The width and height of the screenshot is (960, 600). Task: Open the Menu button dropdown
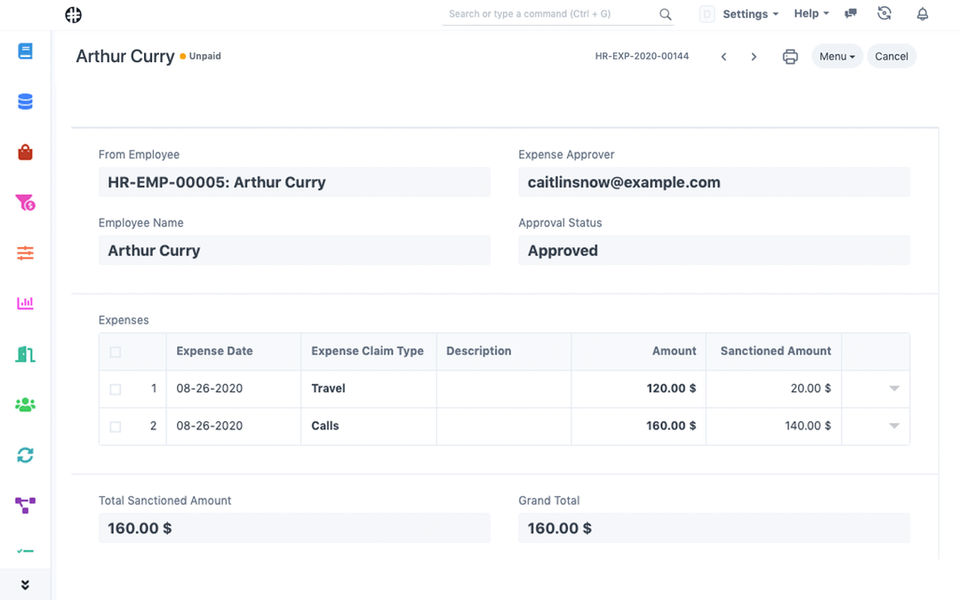pos(837,57)
